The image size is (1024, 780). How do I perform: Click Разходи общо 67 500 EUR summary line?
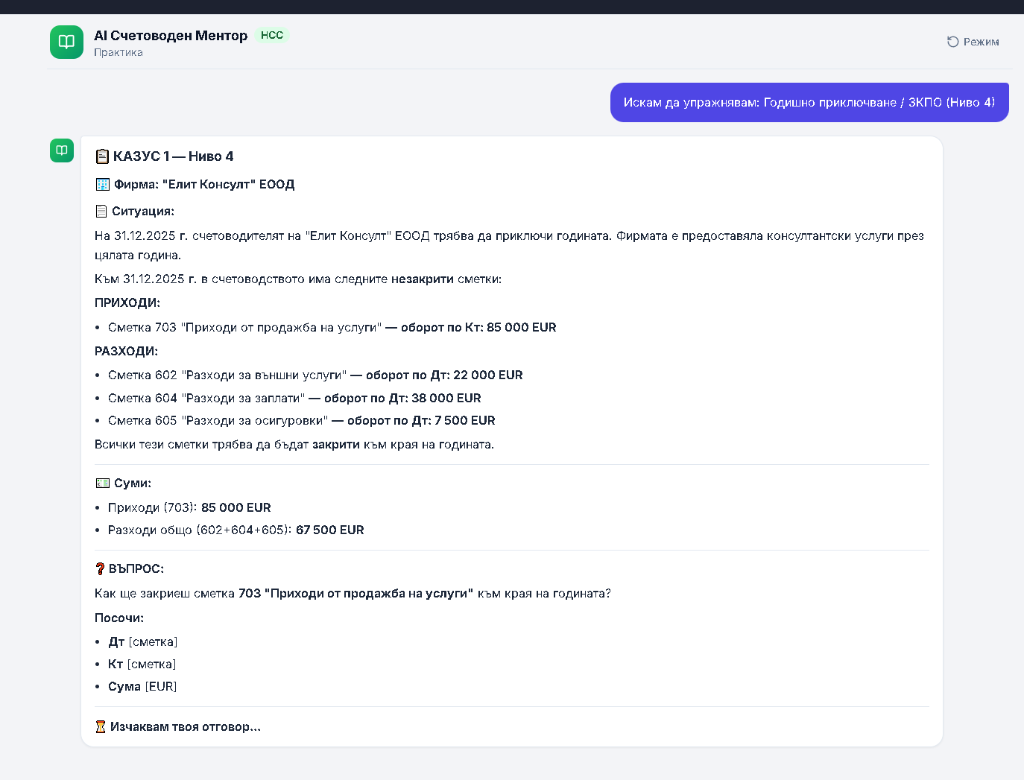(x=236, y=530)
